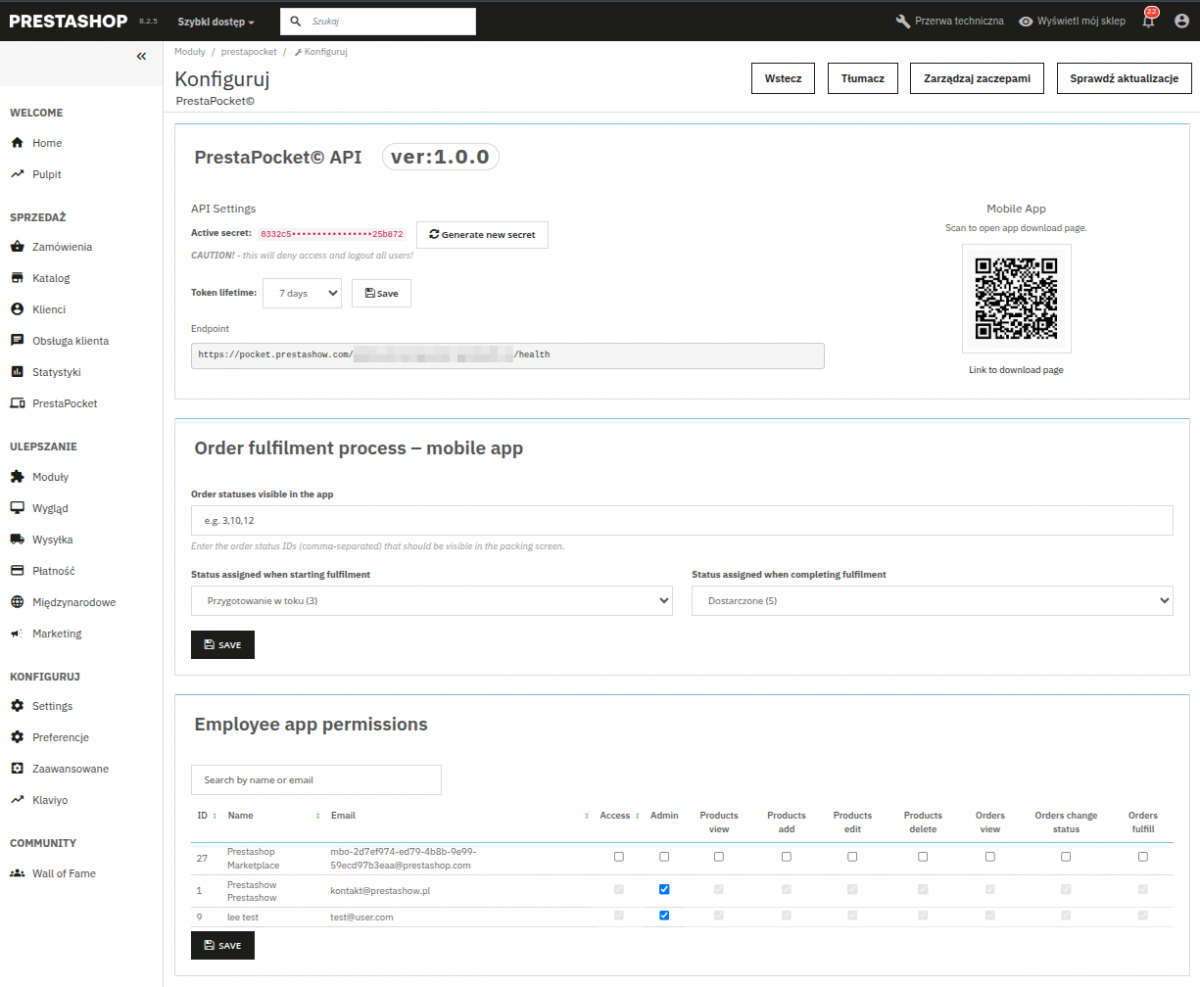
Task: Click the eye icon for Wyświetl mój sklep
Action: click(x=1025, y=21)
